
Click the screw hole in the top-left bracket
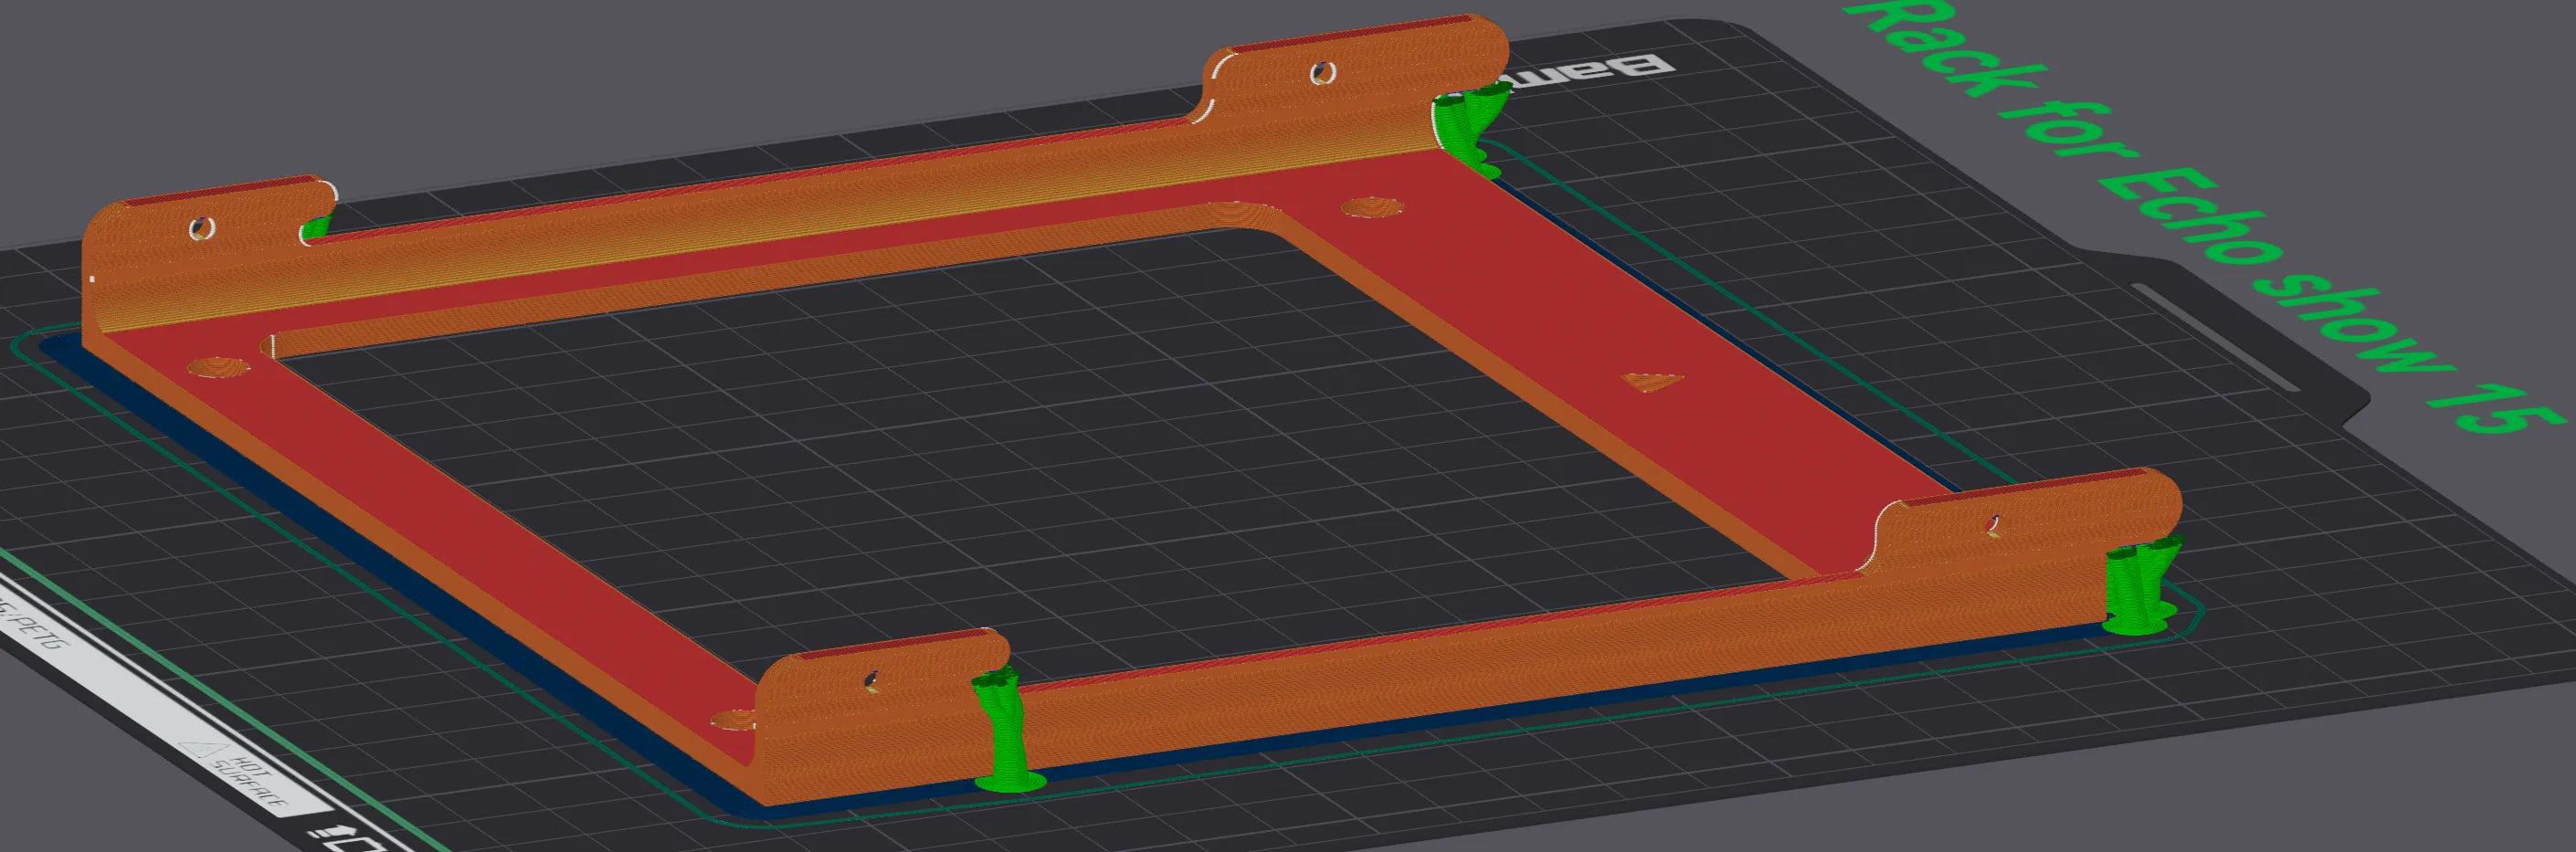tap(202, 228)
